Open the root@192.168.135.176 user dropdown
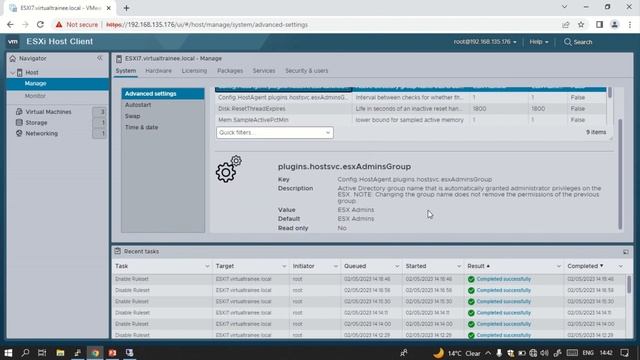The image size is (640, 360). (x=485, y=42)
